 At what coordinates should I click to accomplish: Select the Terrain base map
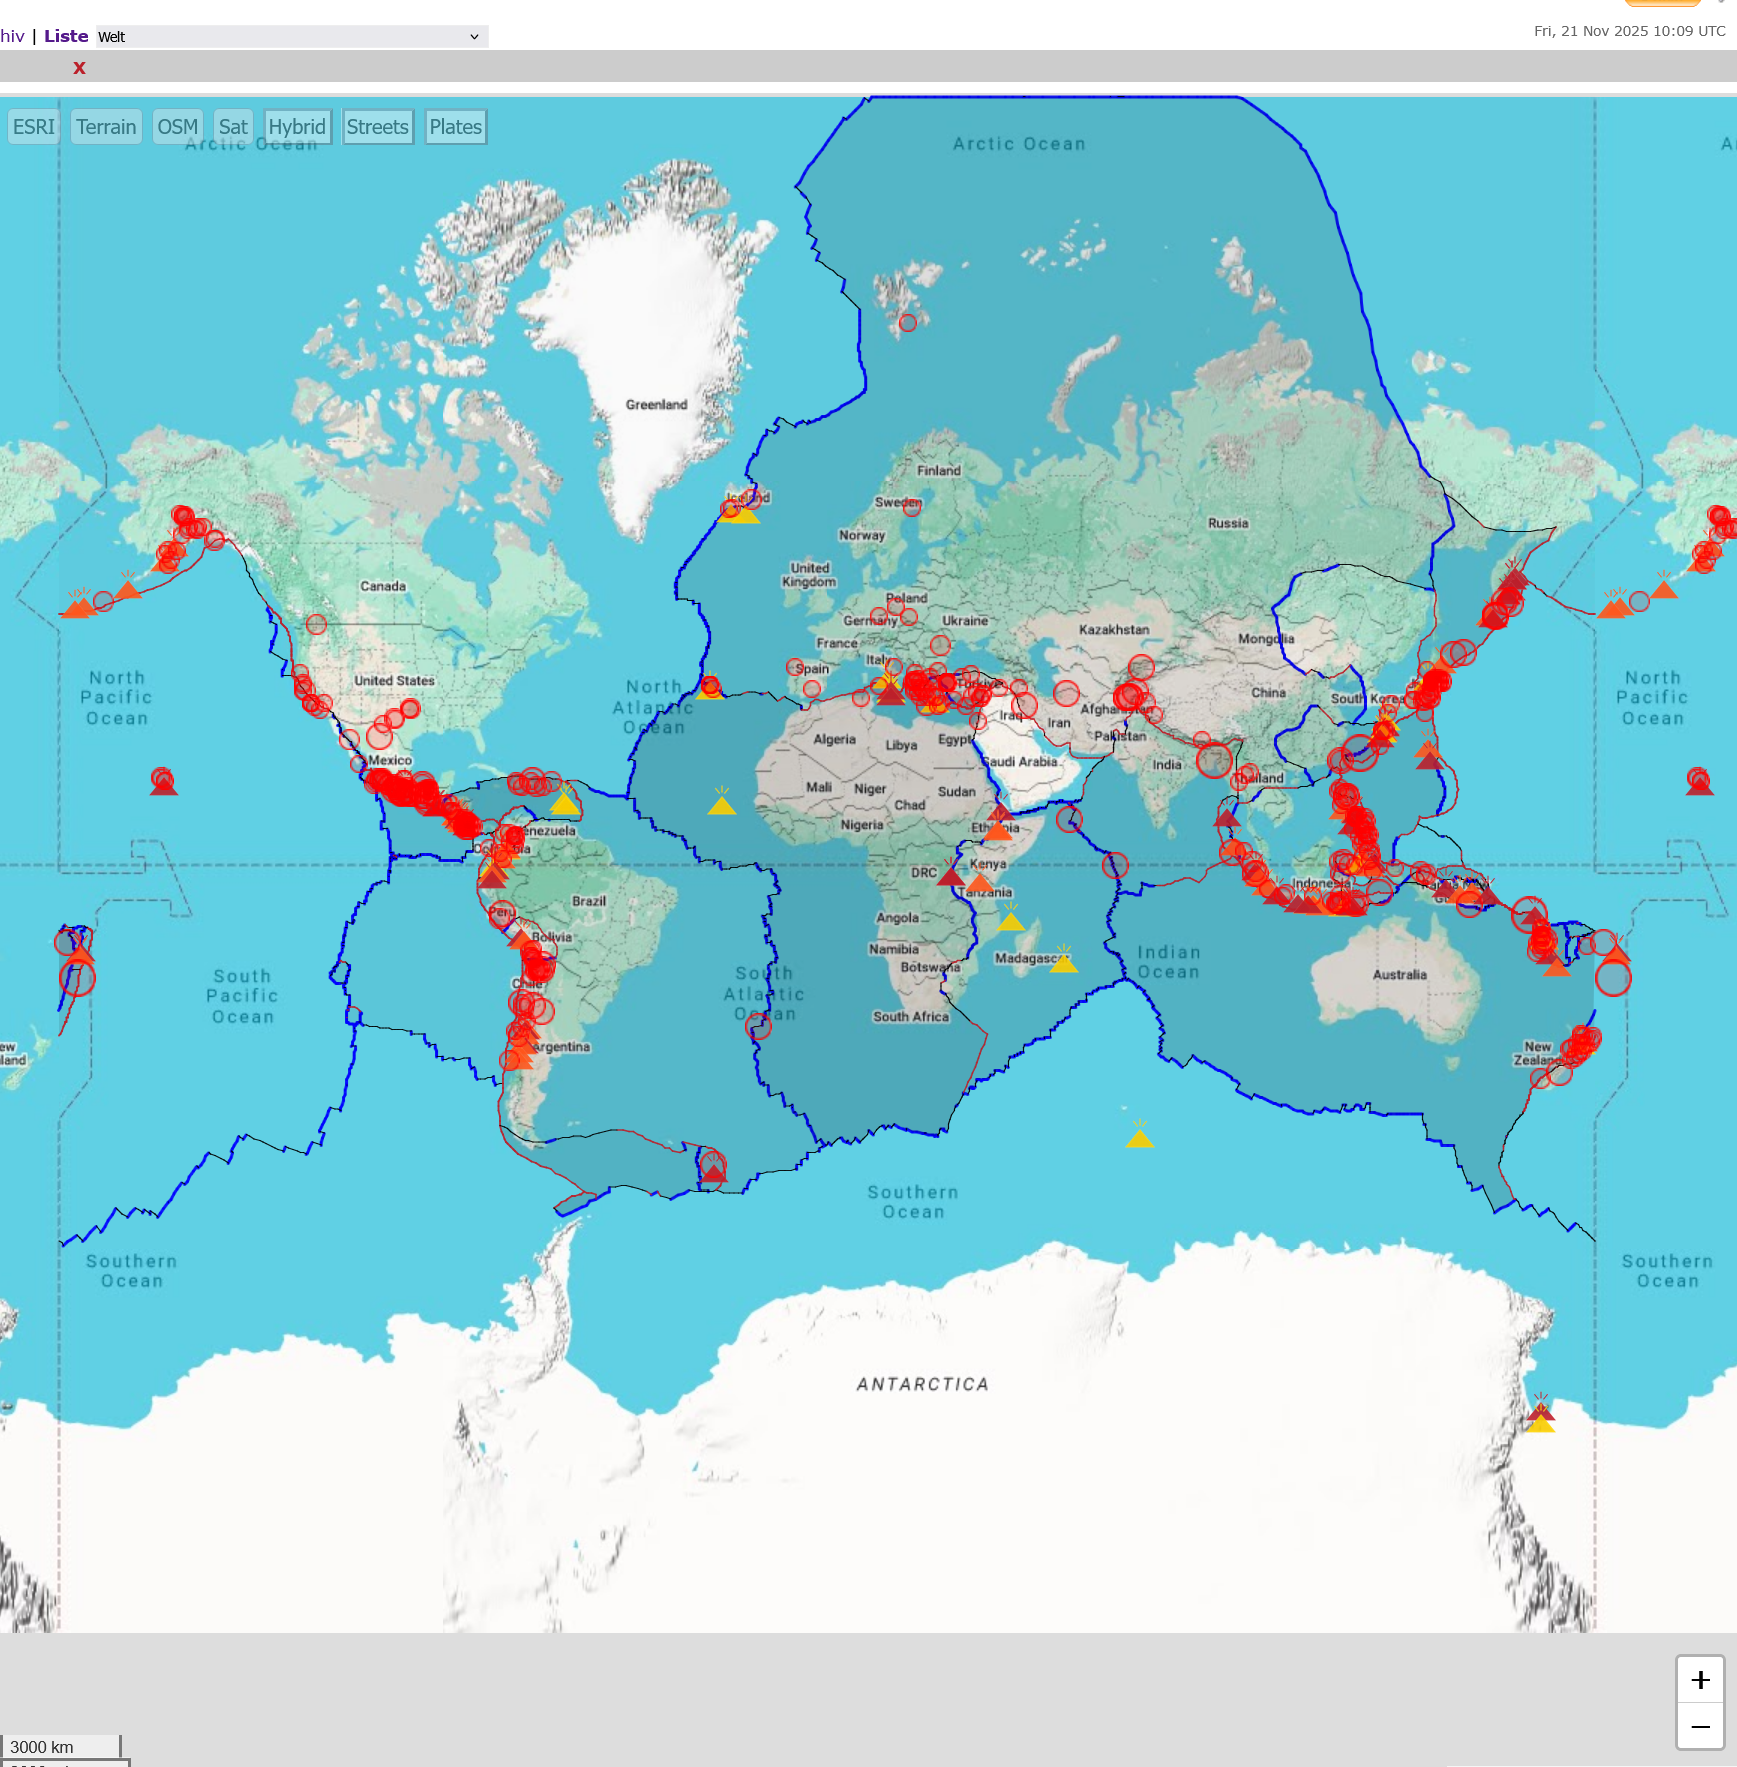point(106,127)
